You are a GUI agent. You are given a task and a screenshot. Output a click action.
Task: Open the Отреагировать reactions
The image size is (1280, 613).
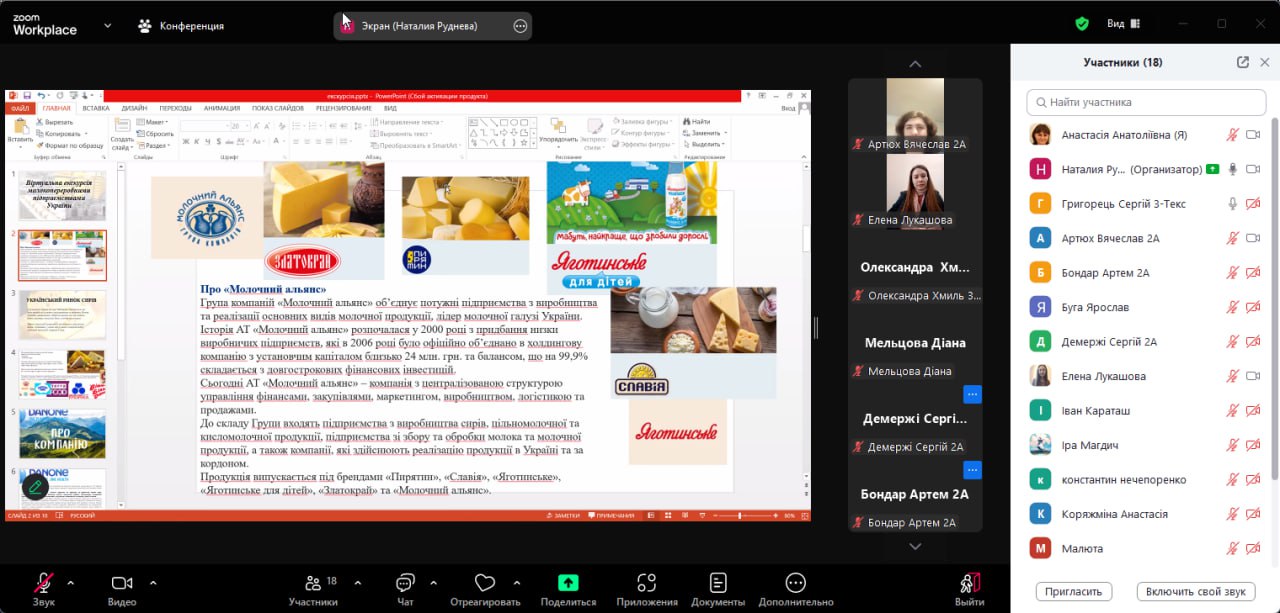tap(485, 589)
